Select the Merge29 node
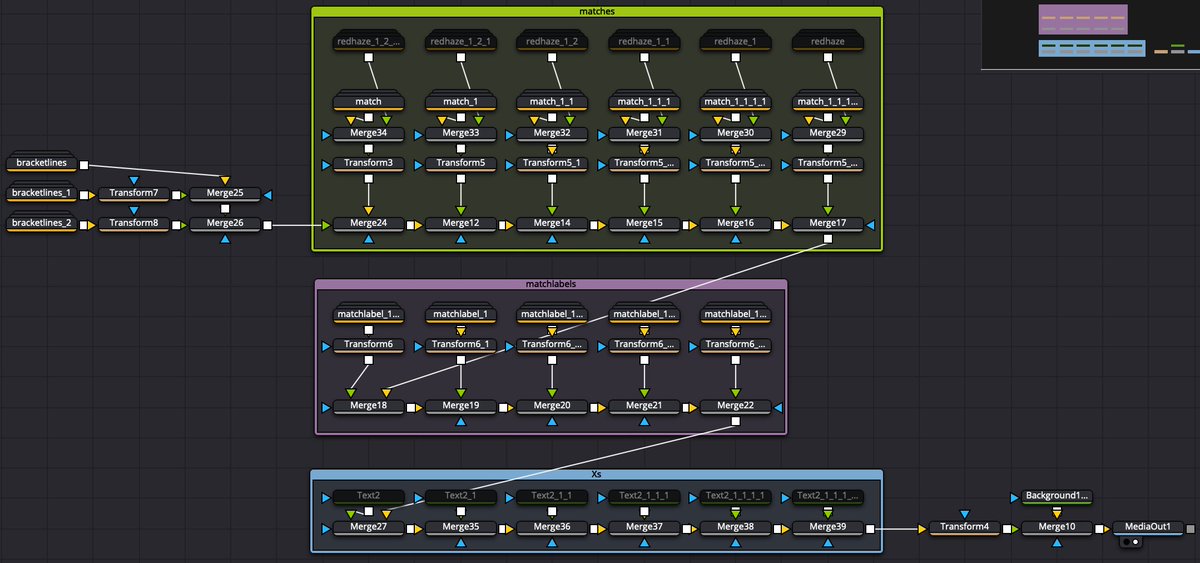 coord(827,133)
